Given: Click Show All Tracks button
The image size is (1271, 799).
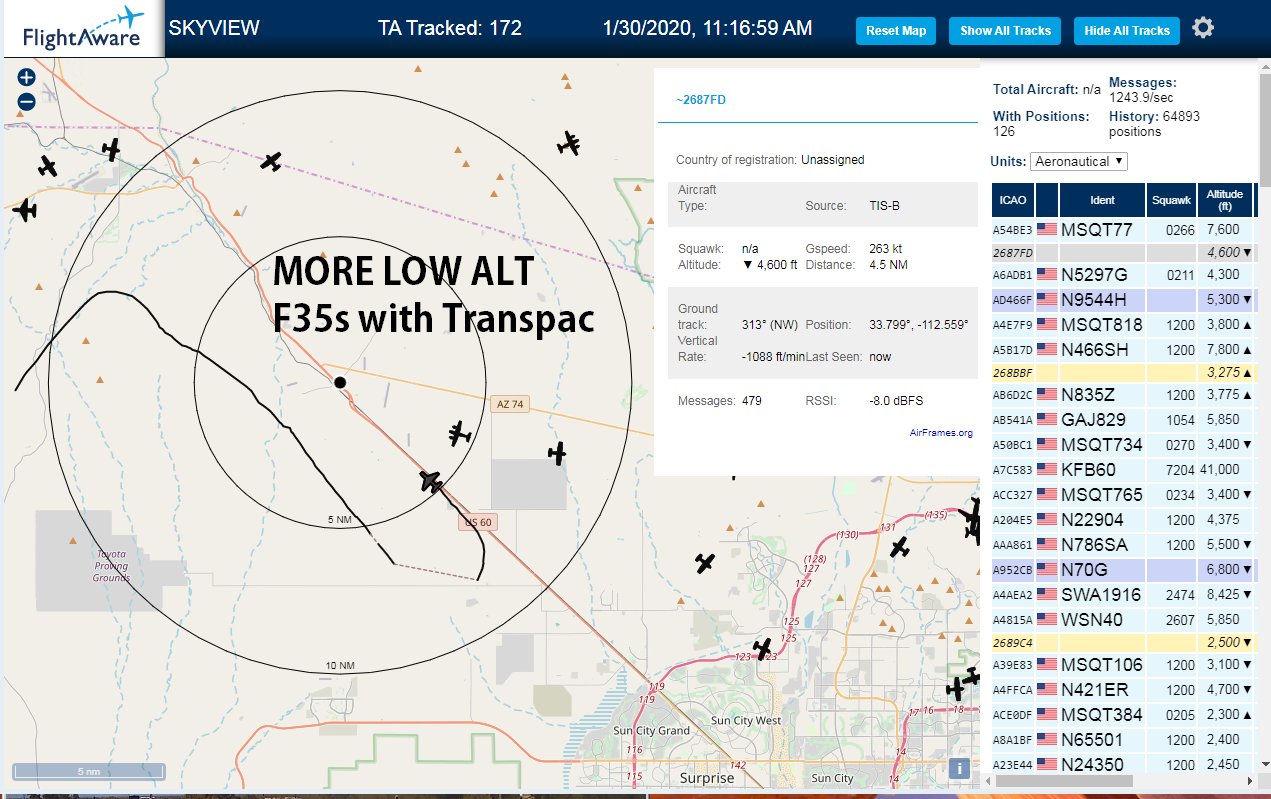Looking at the screenshot, I should click(1005, 31).
